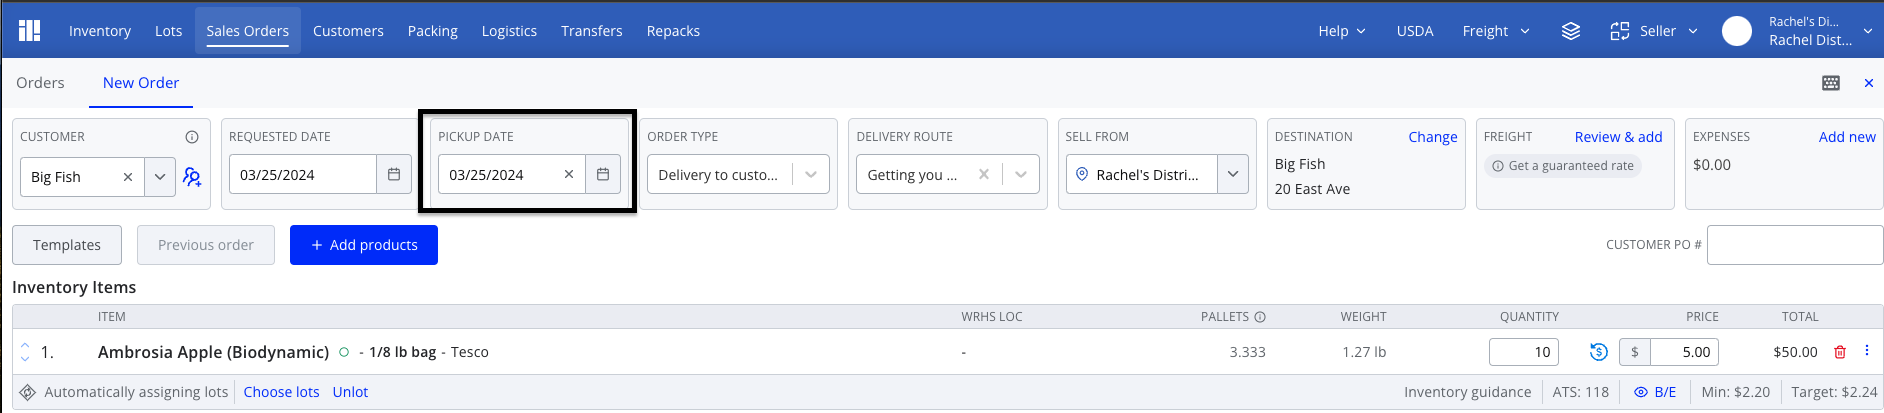Click the pickup date field
The image size is (1884, 413).
click(x=500, y=175)
